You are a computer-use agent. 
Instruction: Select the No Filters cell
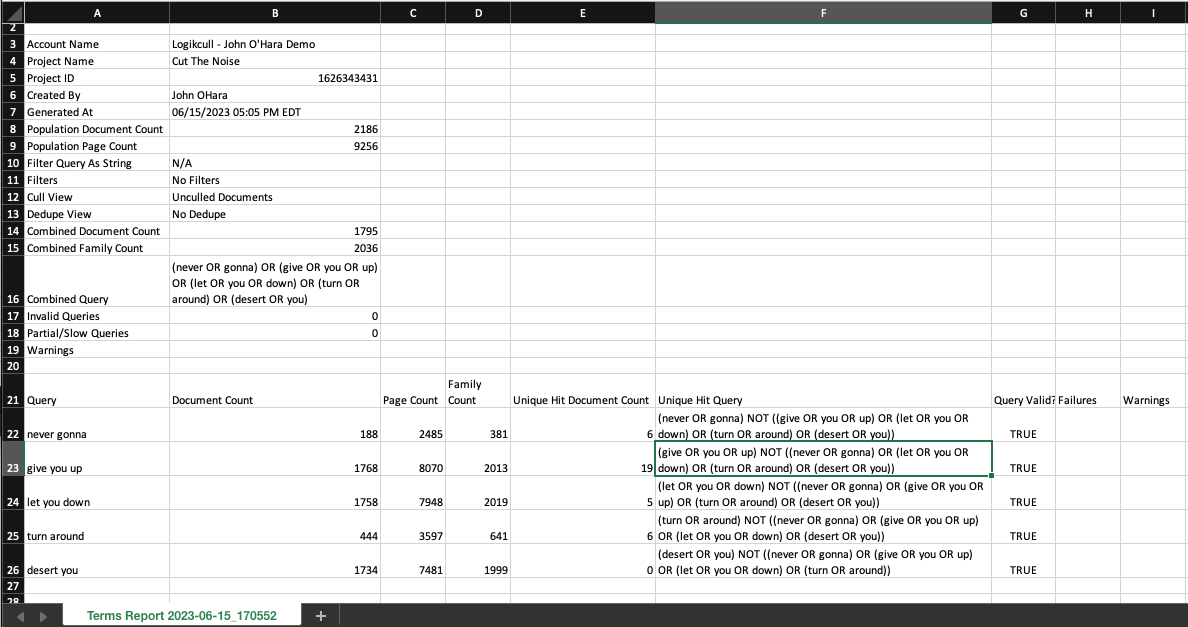[275, 180]
